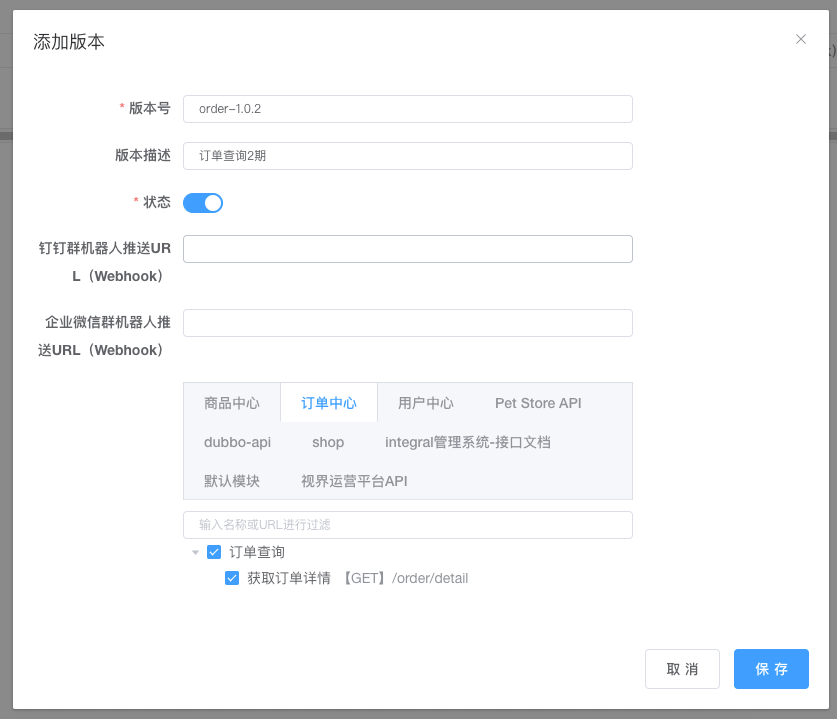Screen dimensions: 837x719
Task: Select the shop tab
Action: [328, 442]
